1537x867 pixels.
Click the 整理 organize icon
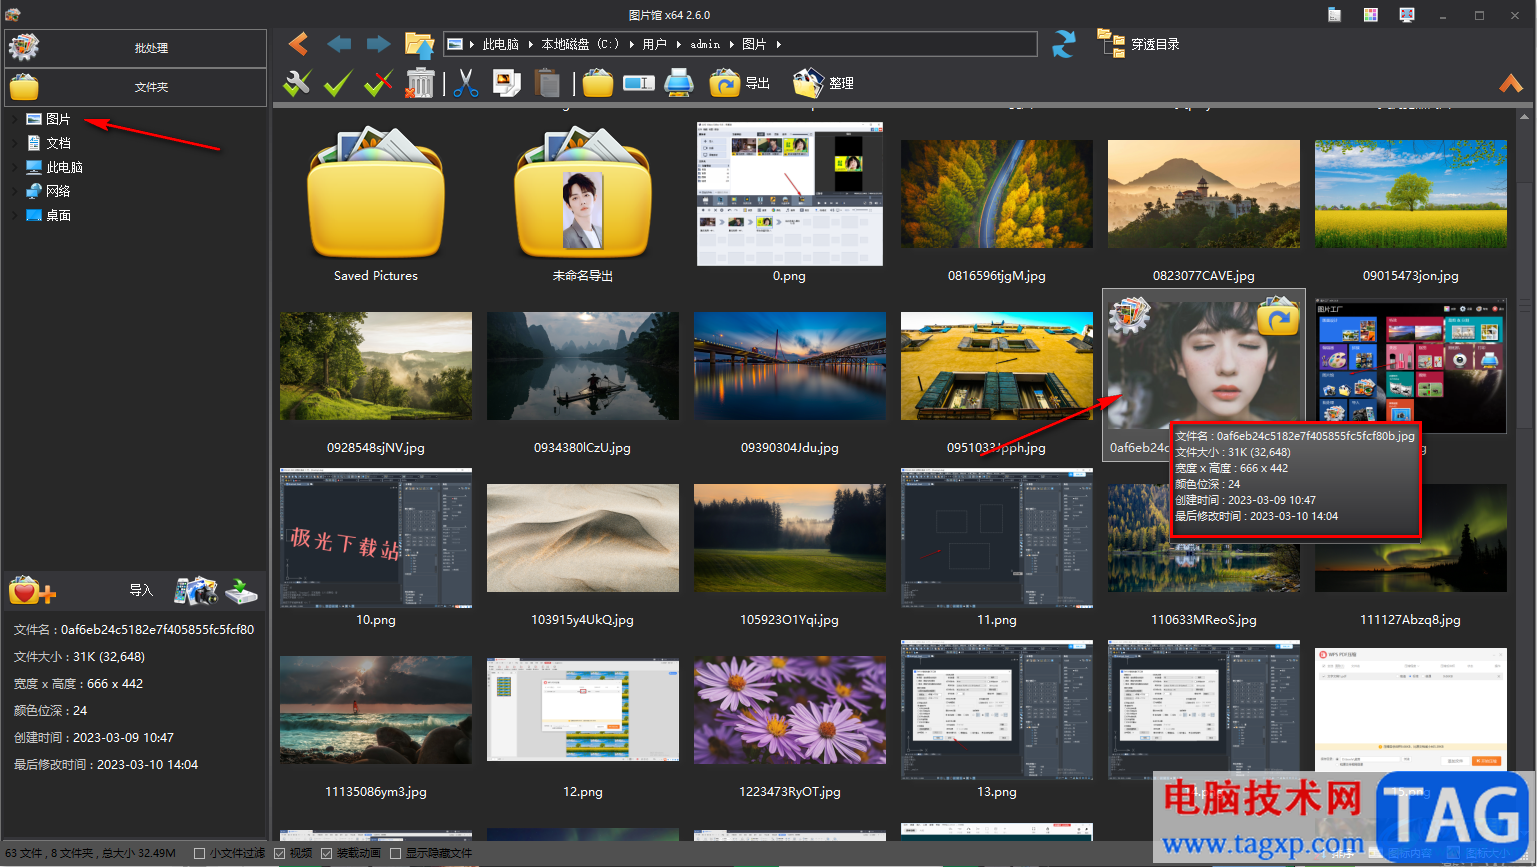click(808, 83)
